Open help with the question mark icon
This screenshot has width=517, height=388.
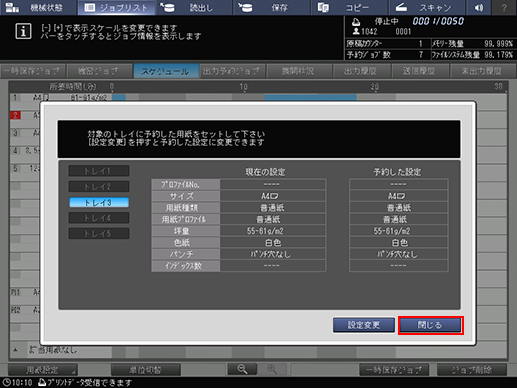[x=504, y=7]
